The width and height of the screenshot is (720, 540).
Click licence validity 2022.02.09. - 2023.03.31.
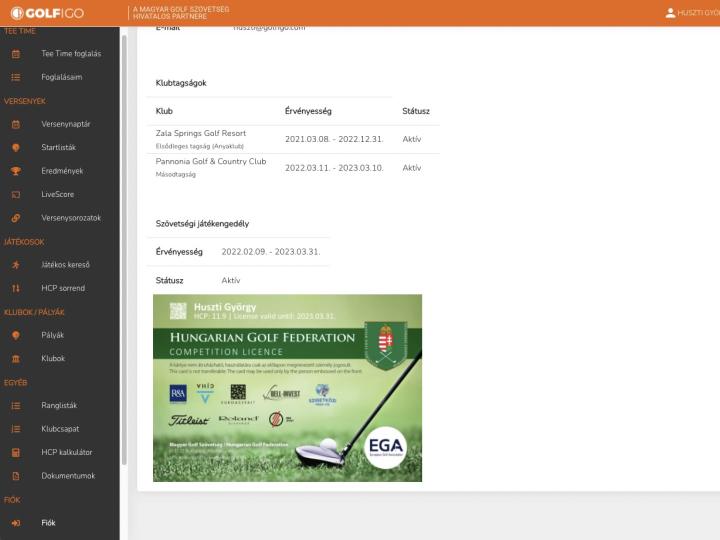tap(271, 252)
